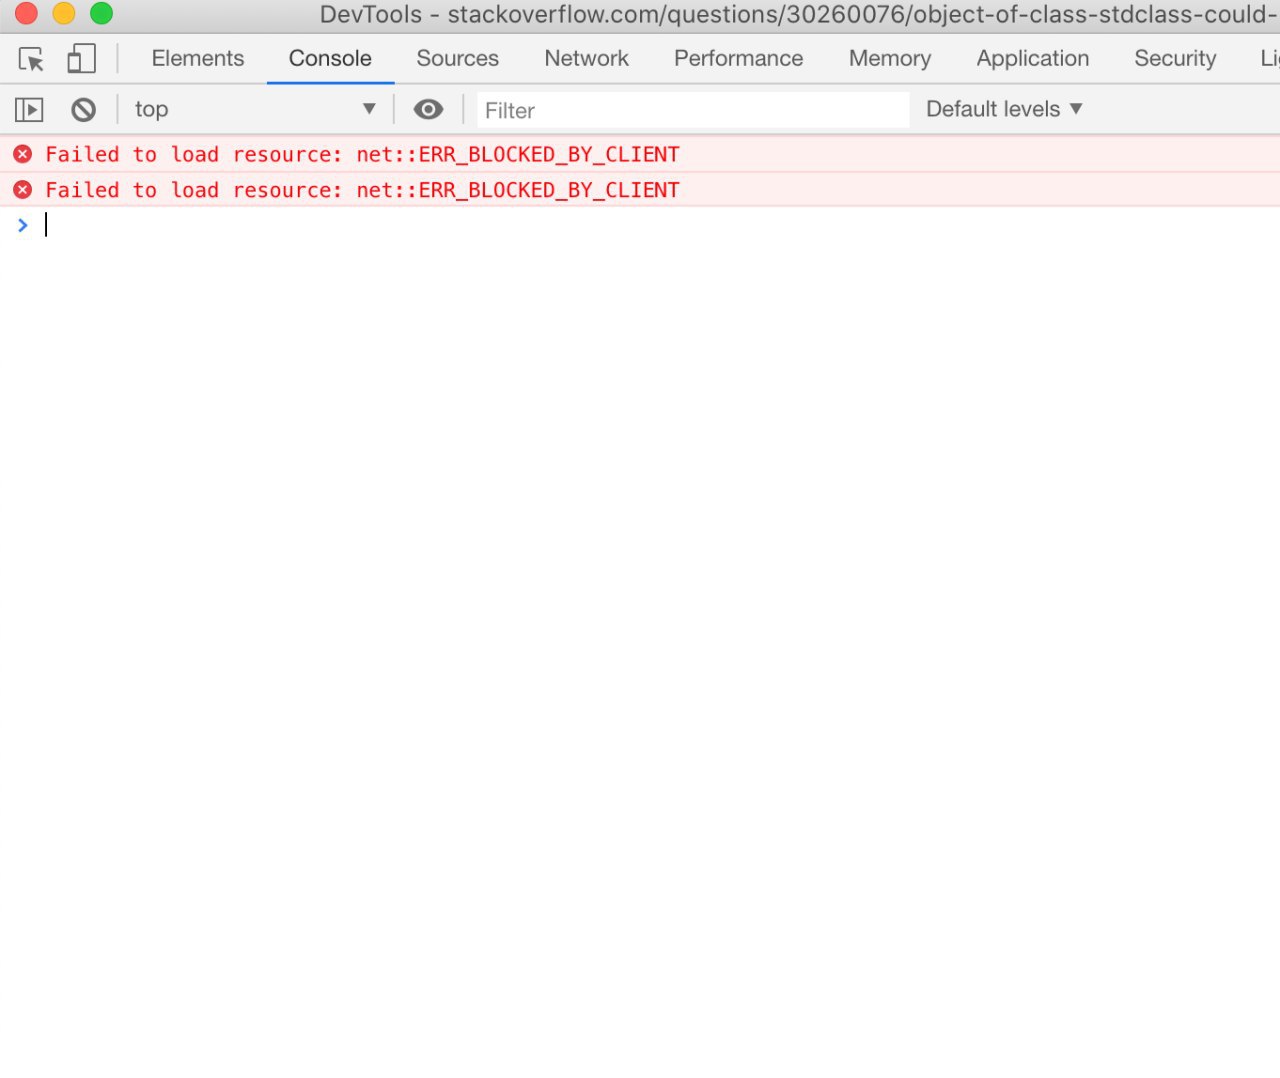
Task: Toggle the device toolbar icon
Action: 81,59
